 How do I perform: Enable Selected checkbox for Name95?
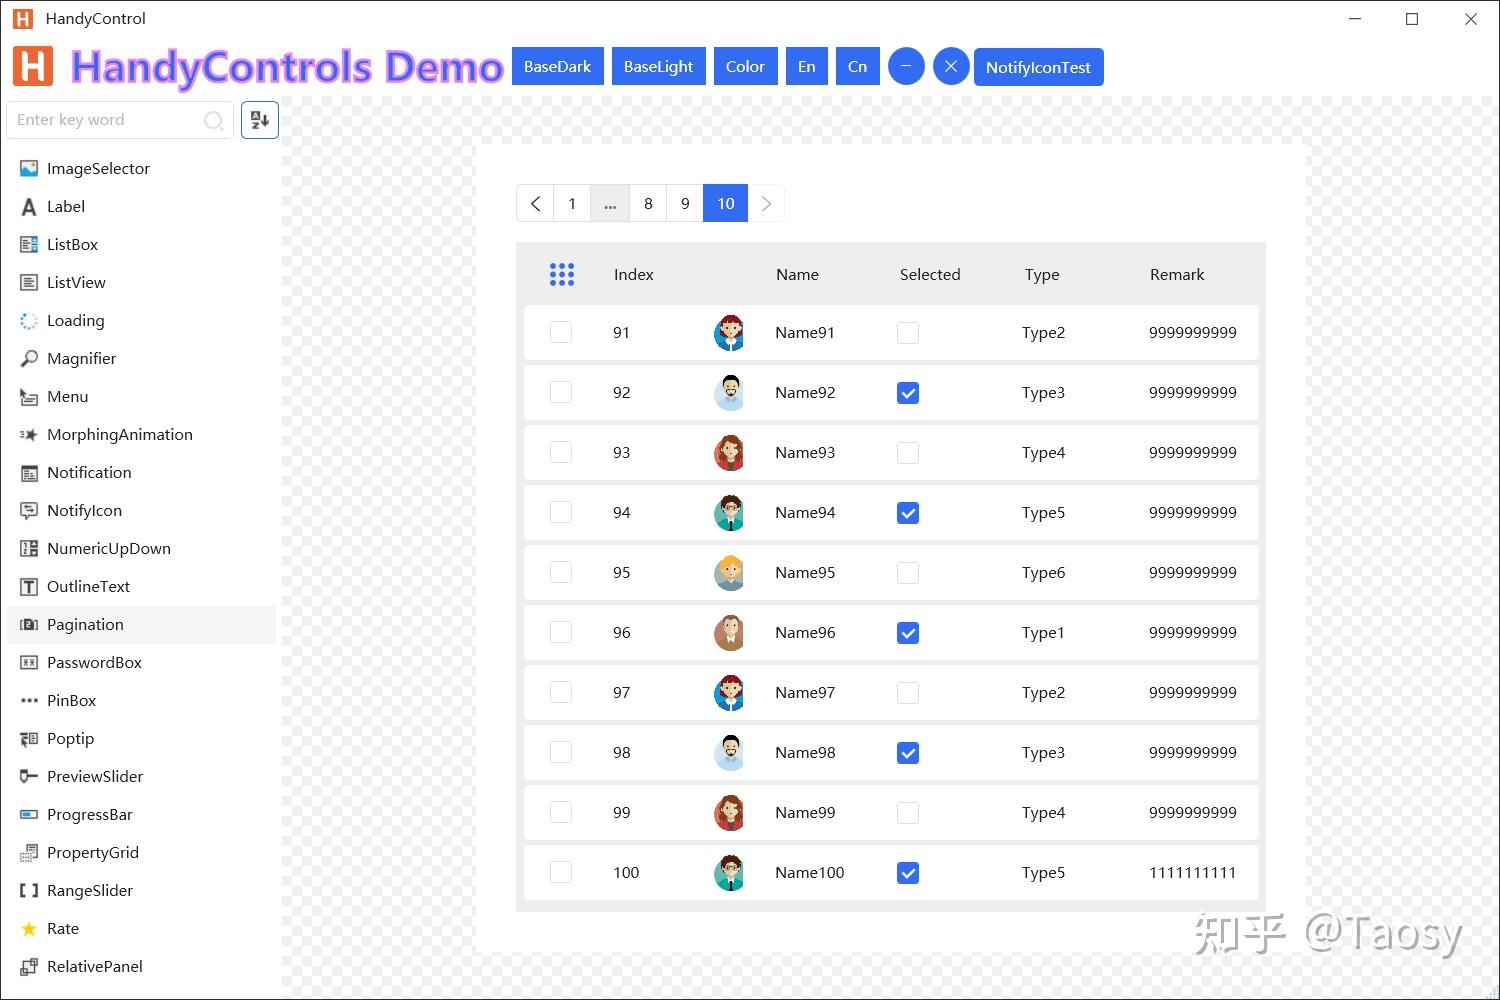click(907, 572)
